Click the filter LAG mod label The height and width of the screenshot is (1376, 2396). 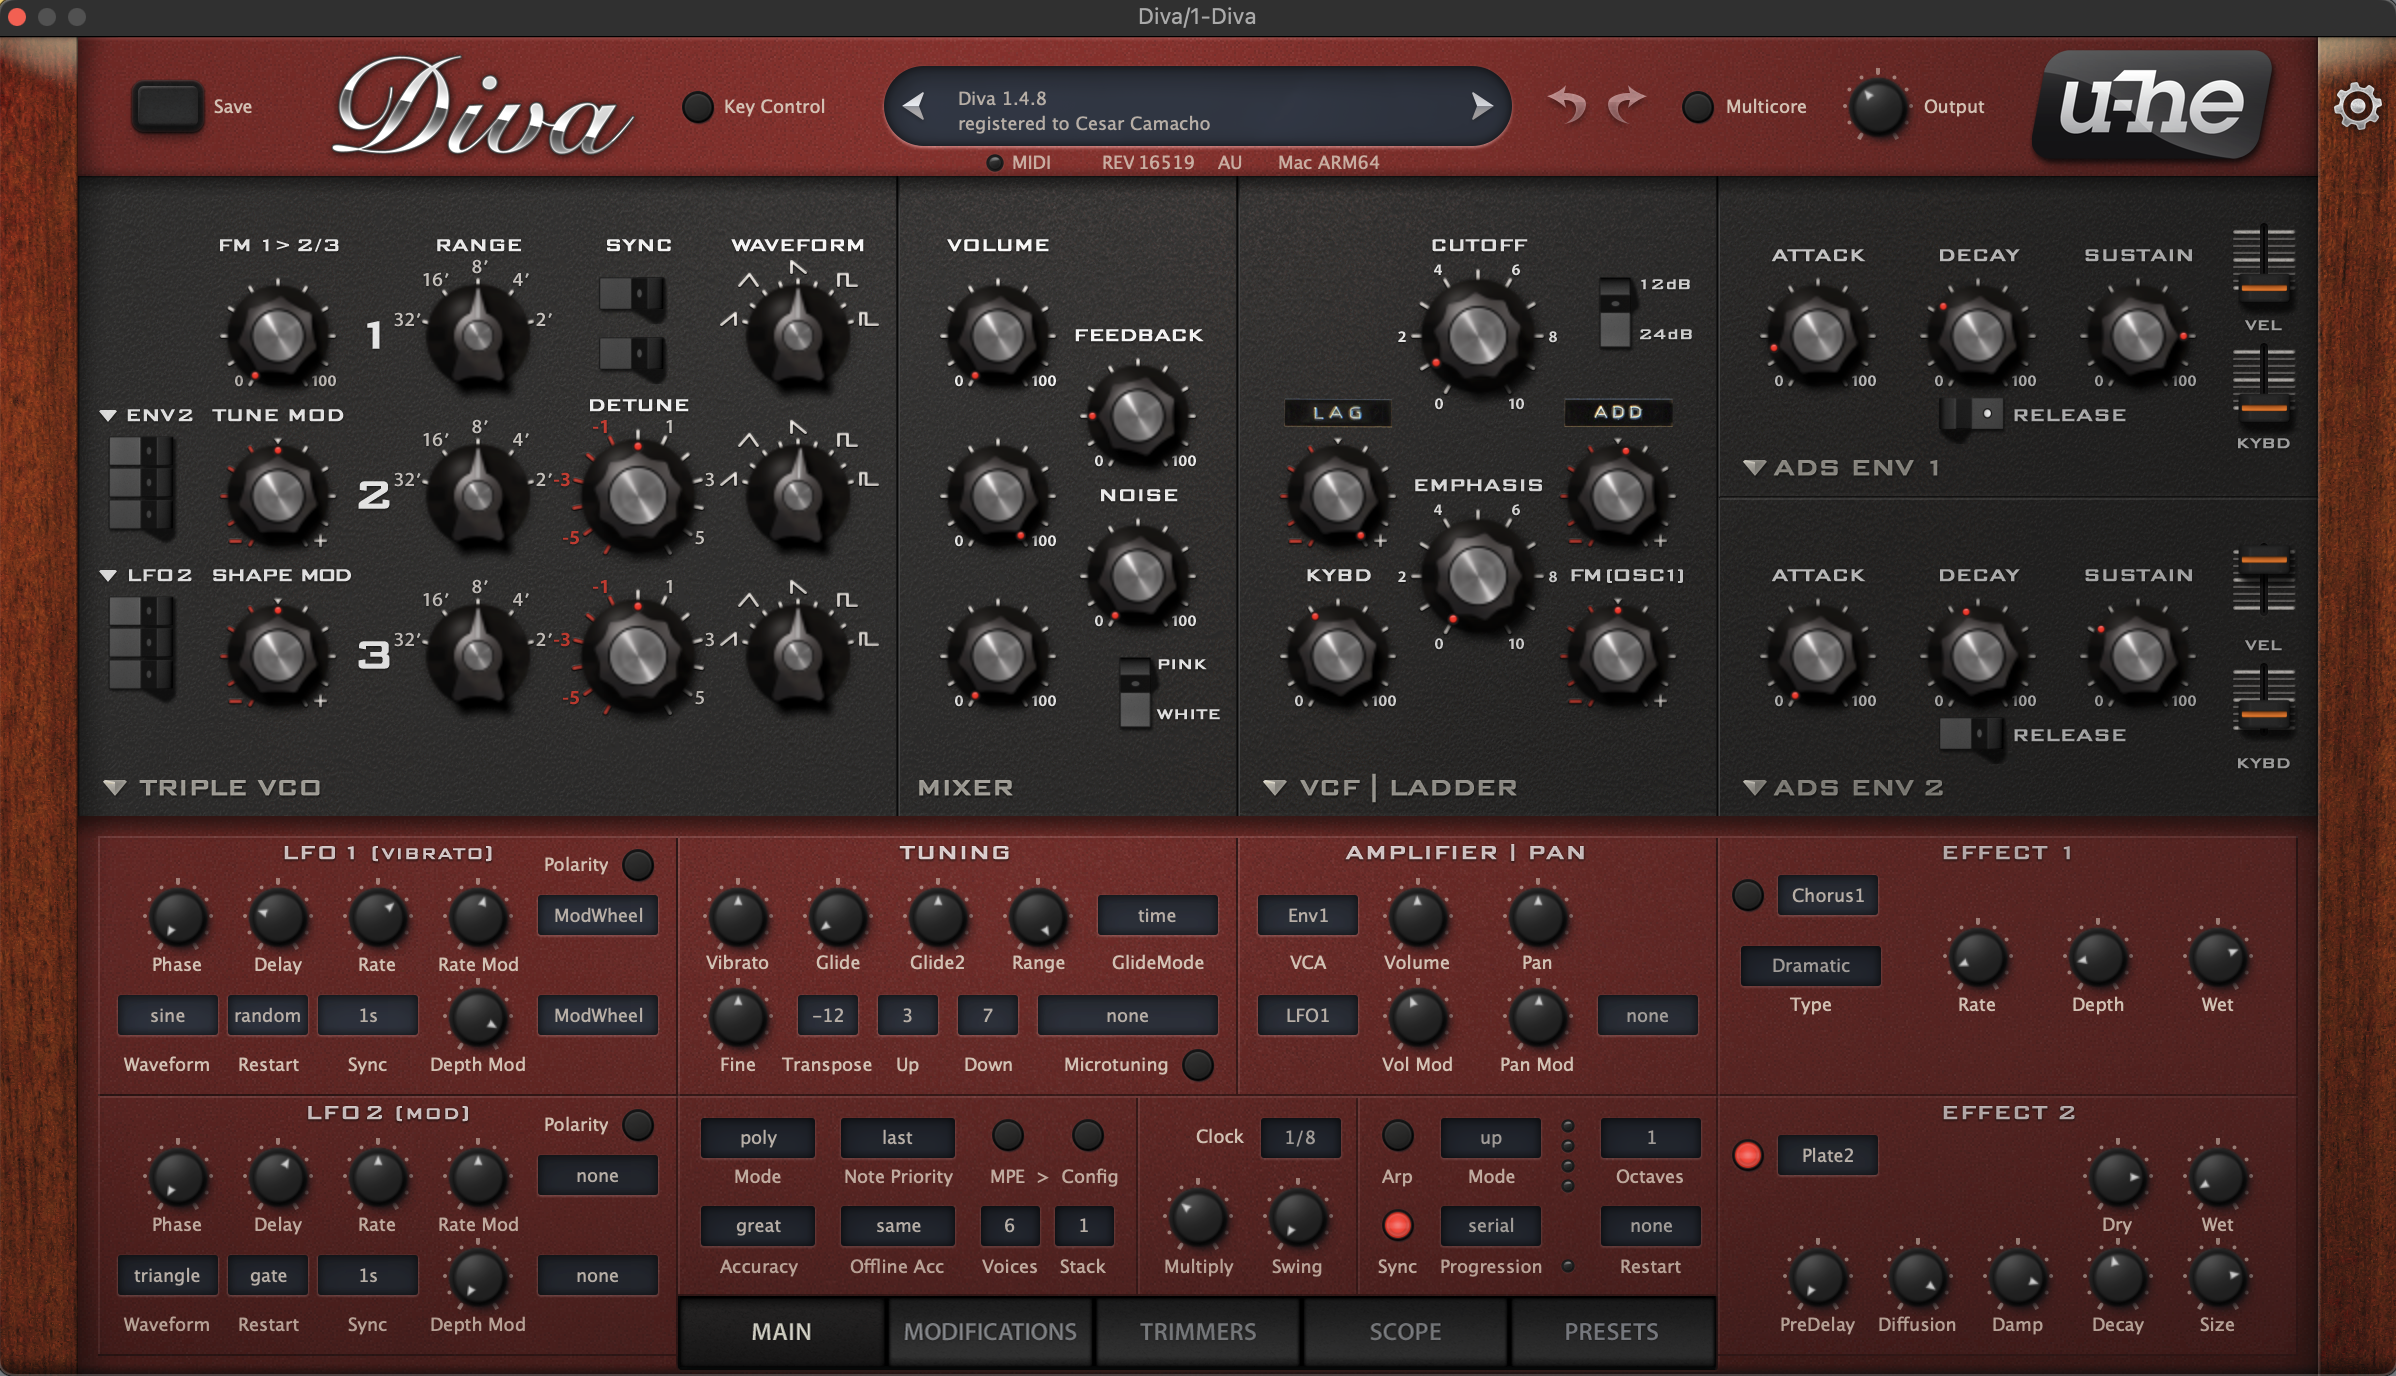click(x=1337, y=412)
